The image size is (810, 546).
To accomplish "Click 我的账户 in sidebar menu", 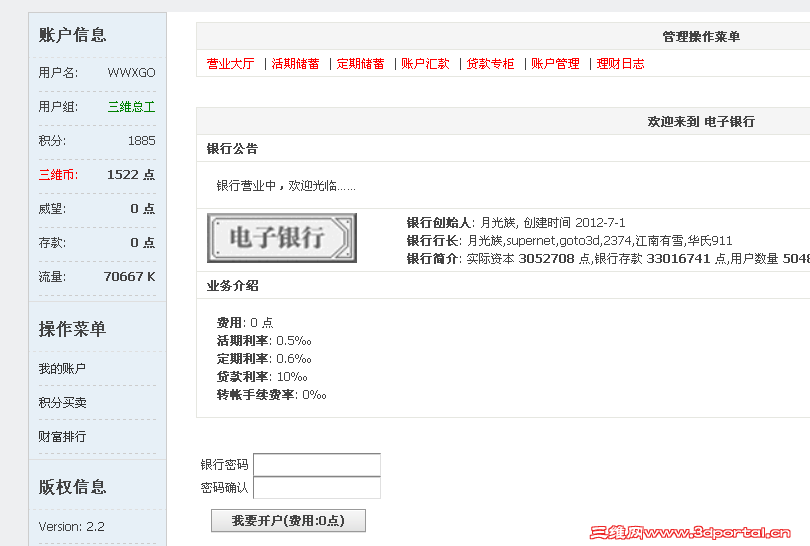I will [62, 368].
